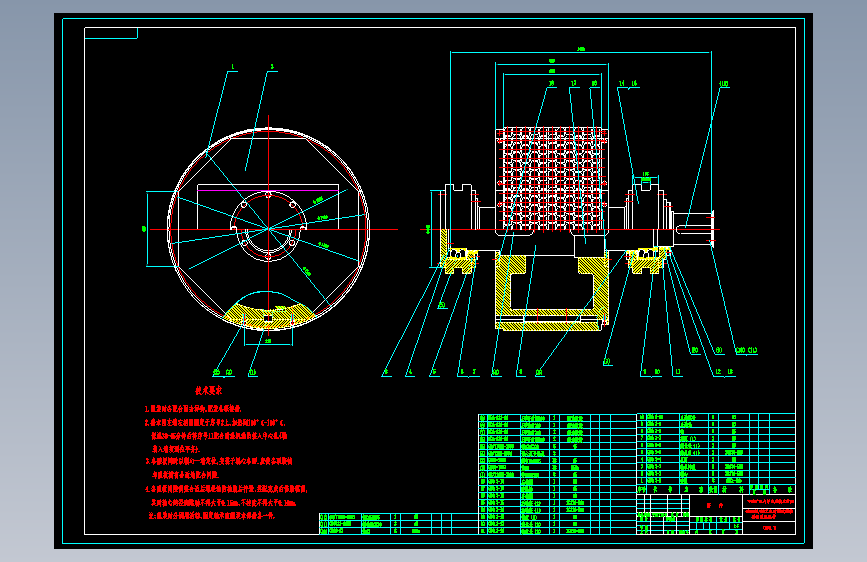Click the topmost overall width dimension line
The height and width of the screenshot is (562, 867).
coord(581,52)
